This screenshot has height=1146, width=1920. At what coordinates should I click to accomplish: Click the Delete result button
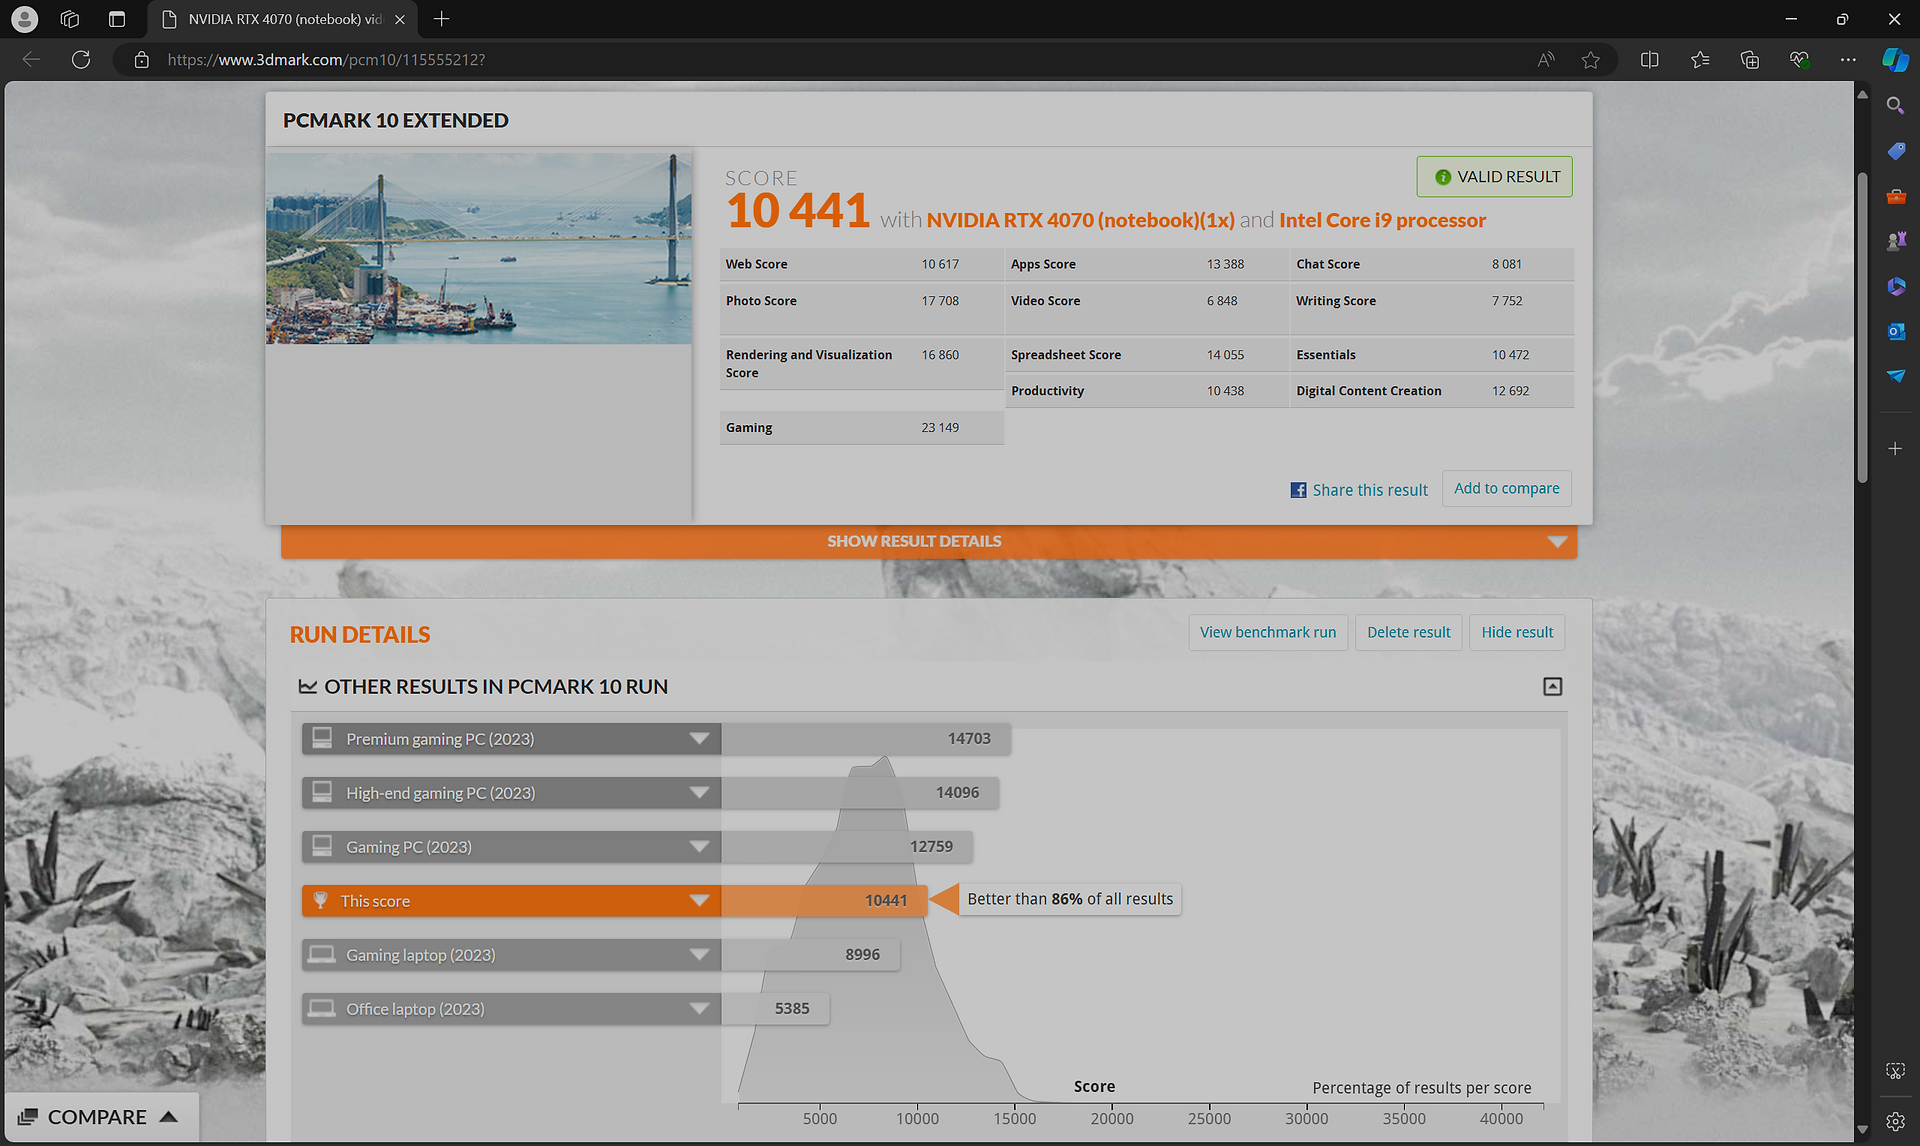pos(1408,632)
